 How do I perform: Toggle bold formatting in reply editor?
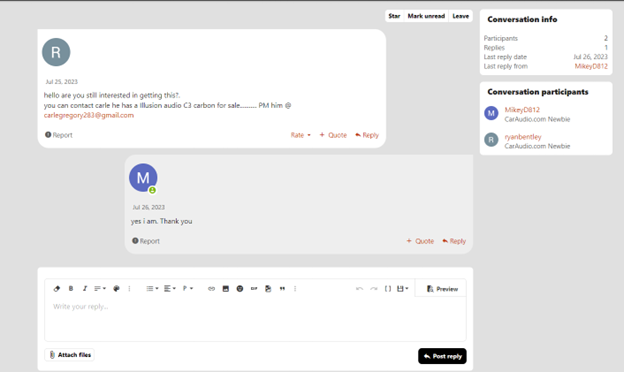click(71, 288)
